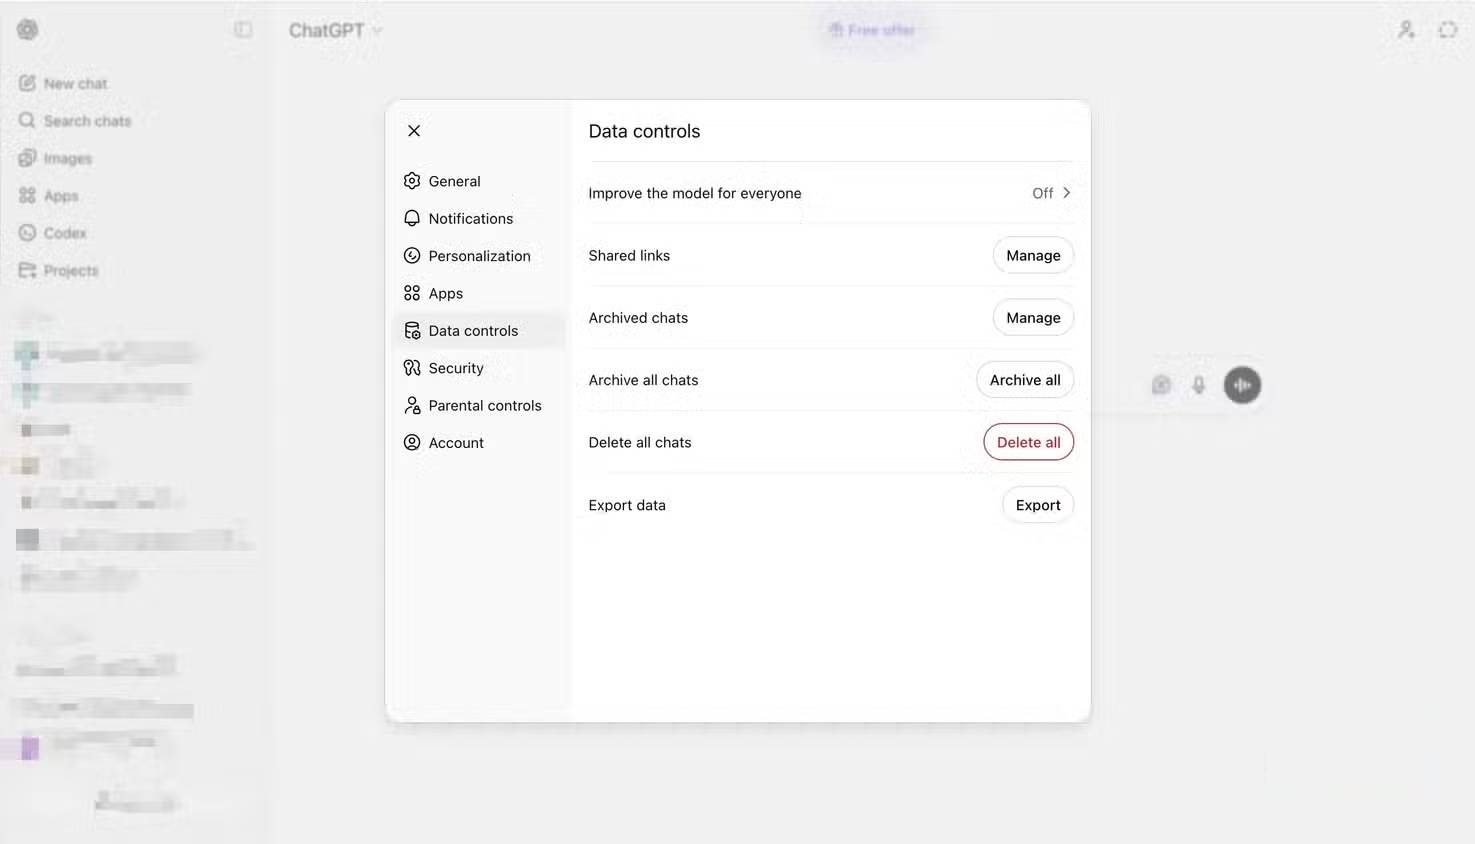This screenshot has height=844, width=1475.
Task: Close the settings dialog with the X icon
Action: click(414, 131)
